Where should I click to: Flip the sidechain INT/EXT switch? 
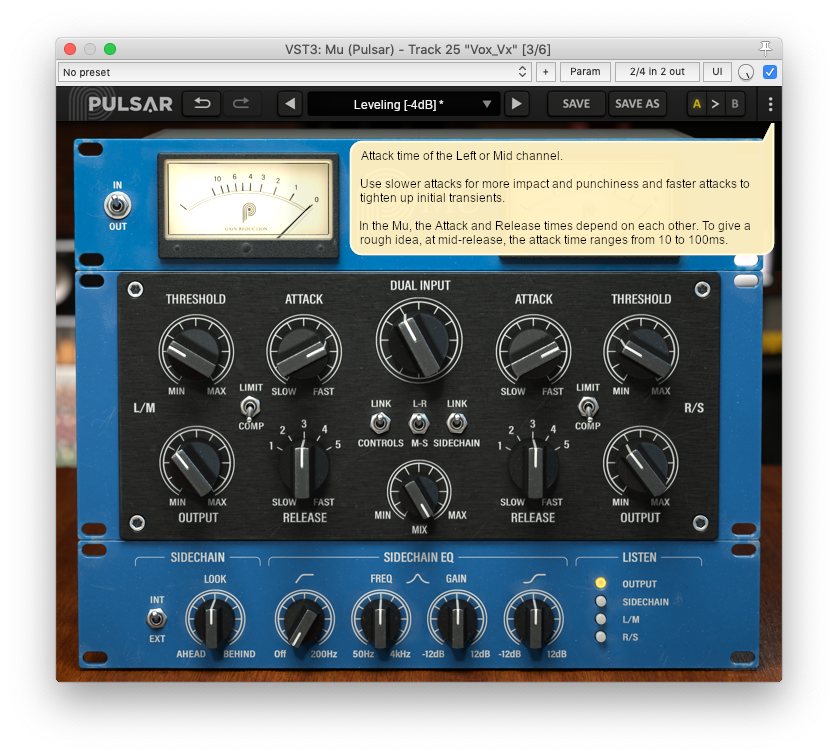pos(157,619)
